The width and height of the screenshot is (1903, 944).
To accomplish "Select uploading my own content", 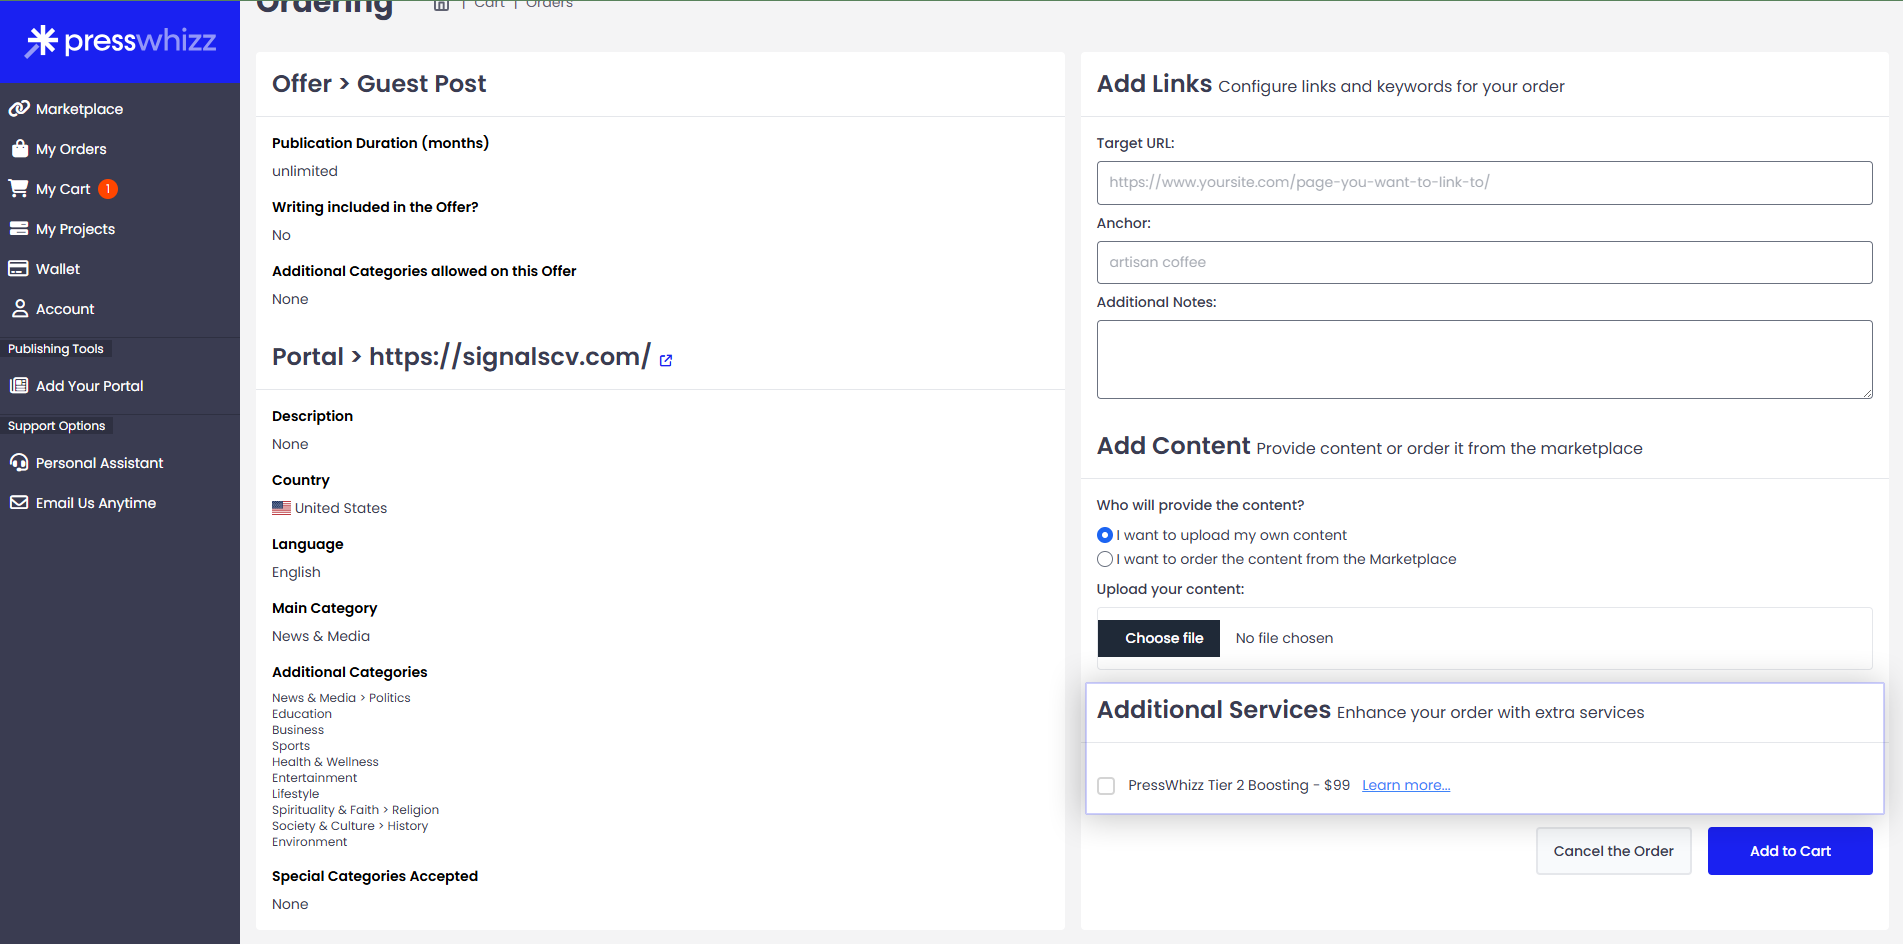I will click(1104, 535).
